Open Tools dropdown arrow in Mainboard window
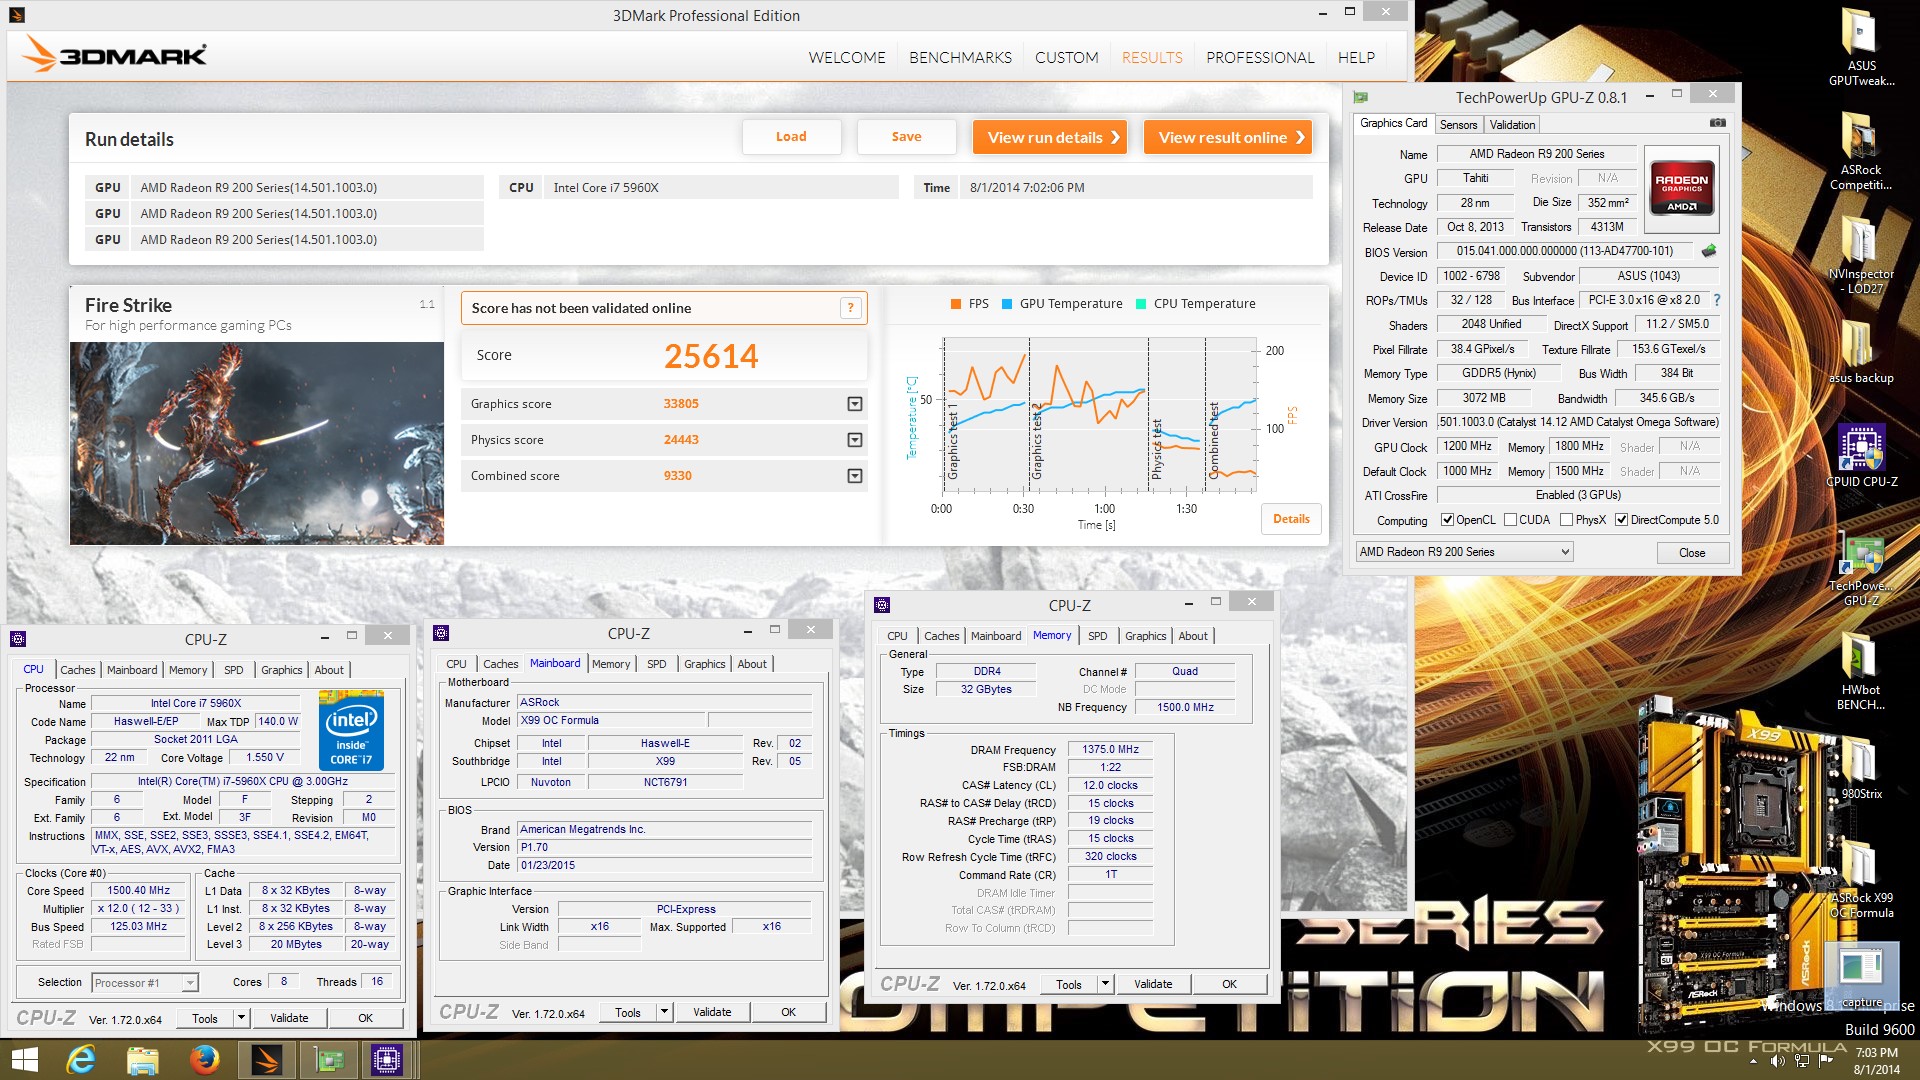 coord(664,1012)
